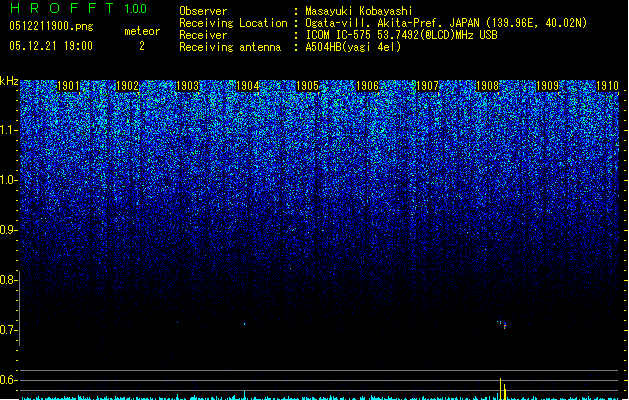Click the Receiver label
The height and width of the screenshot is (400, 629).
click(203, 35)
